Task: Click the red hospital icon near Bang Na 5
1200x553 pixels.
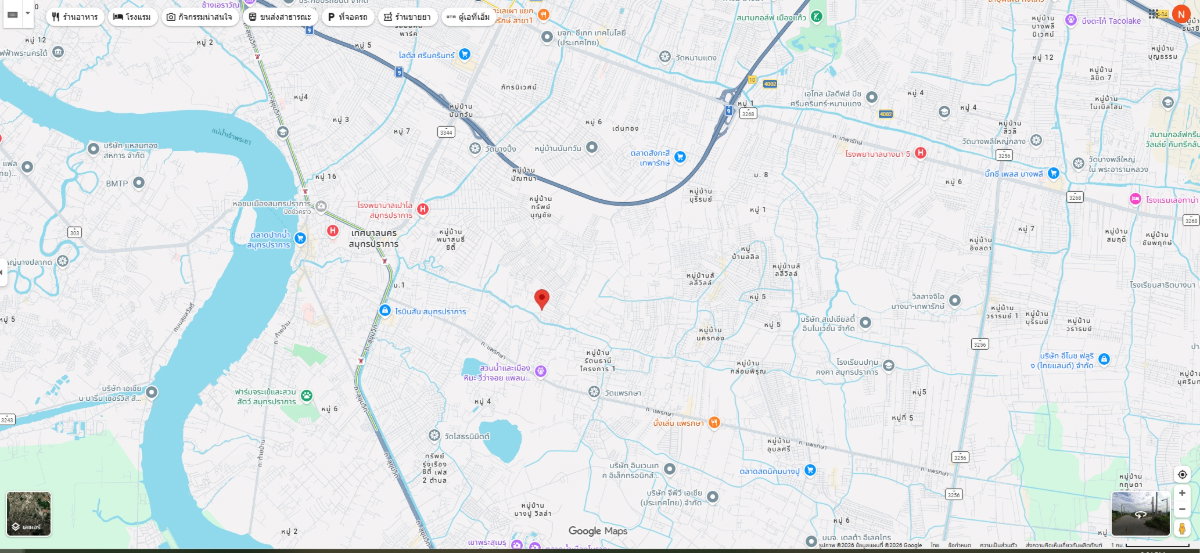Action: point(920,153)
